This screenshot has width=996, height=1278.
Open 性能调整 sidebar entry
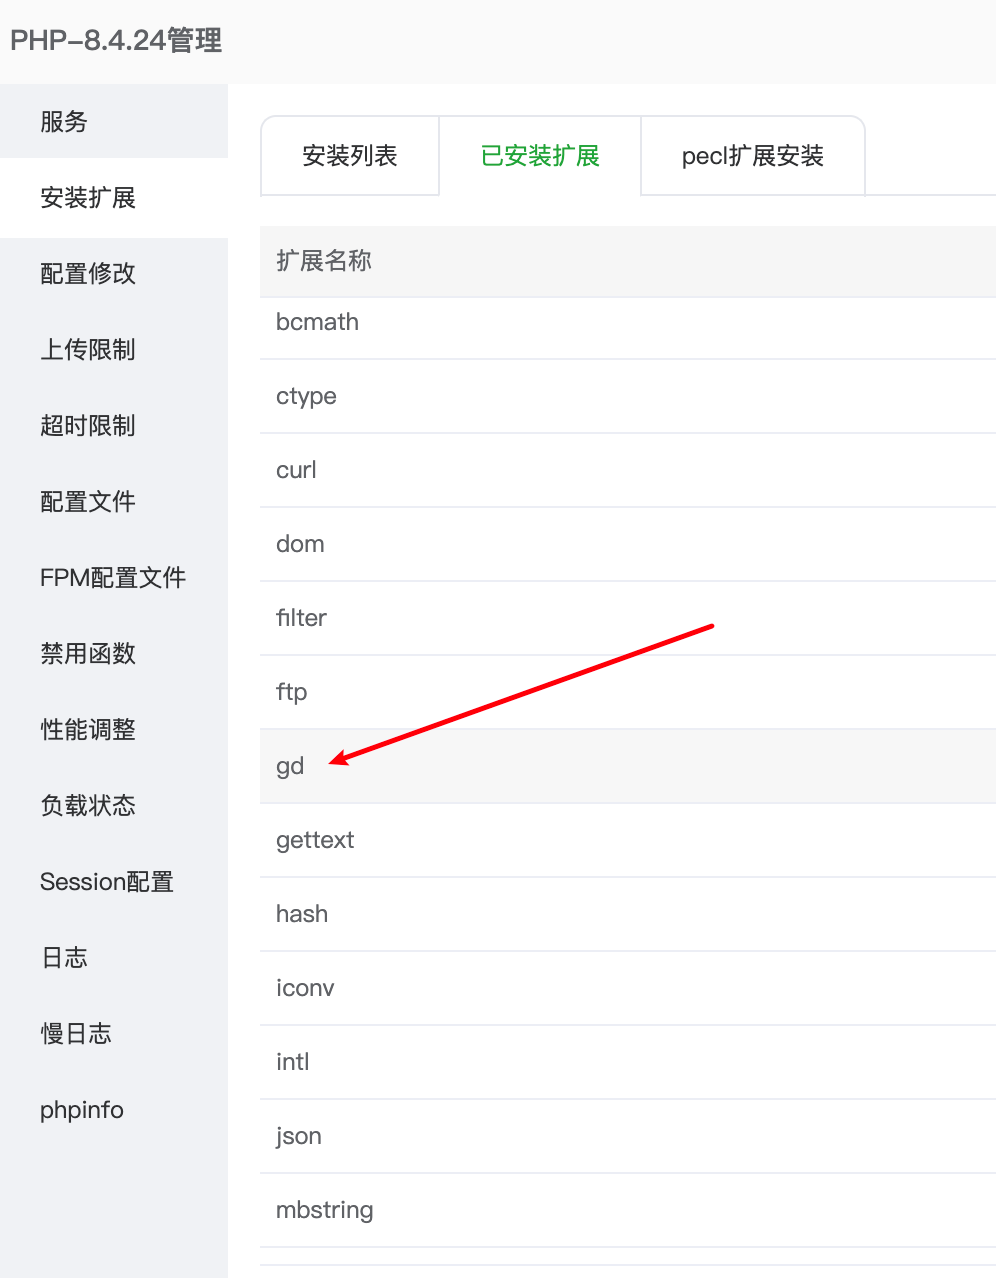point(114,730)
